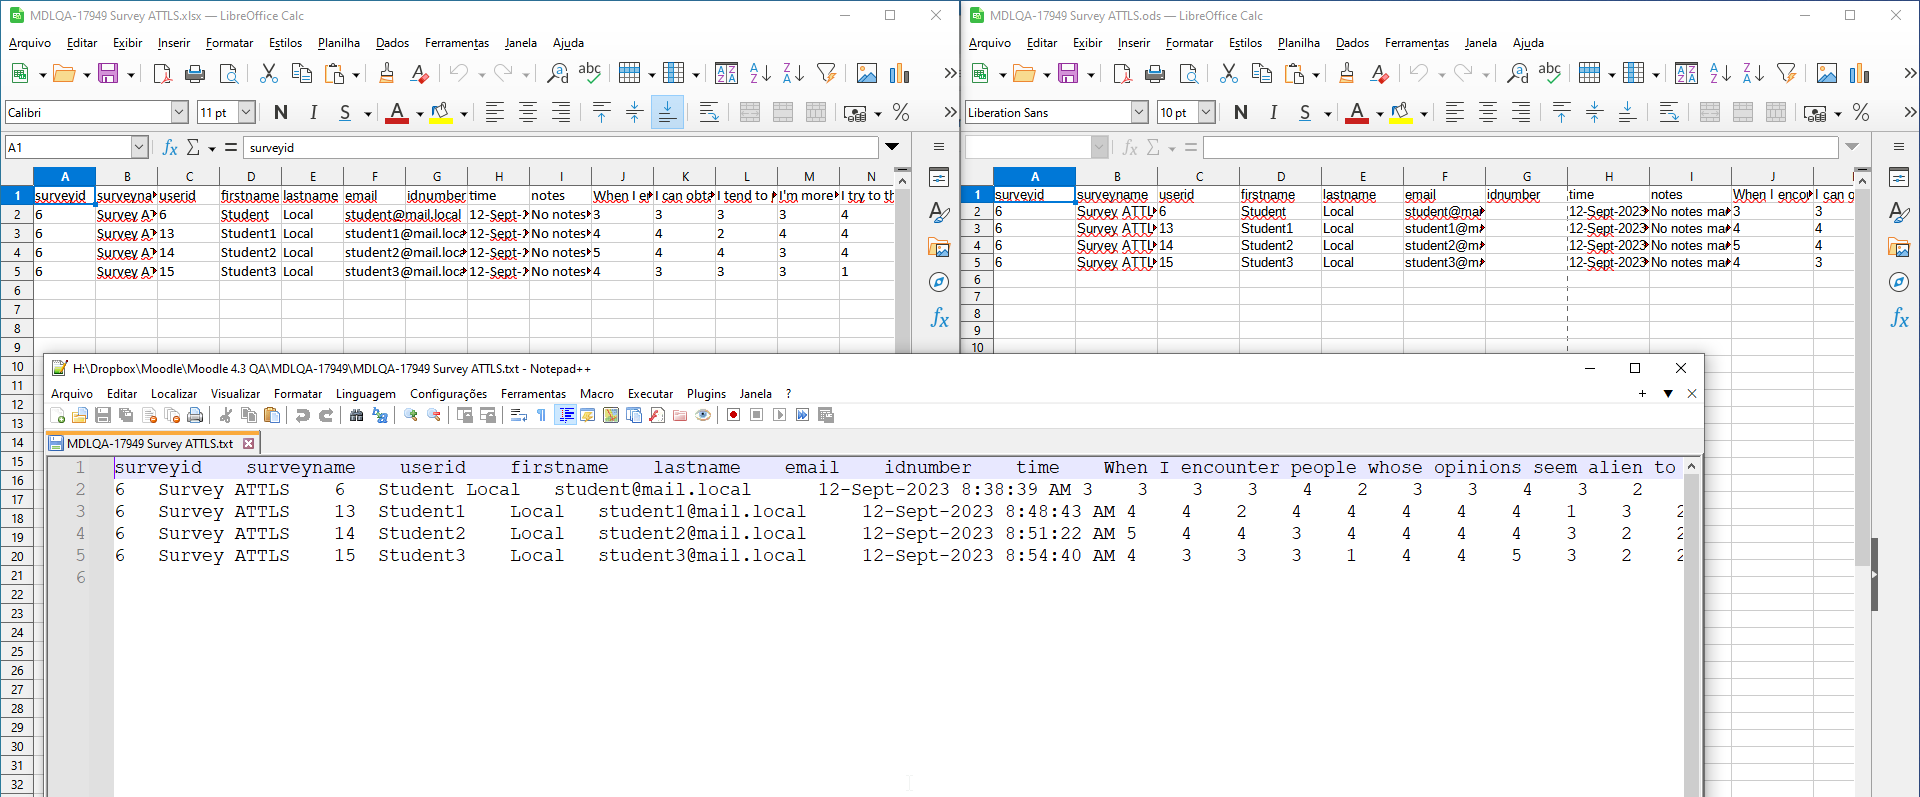Open Navigator compass icon in xlsx Calc sidebar
The image size is (1920, 797).
(x=938, y=283)
